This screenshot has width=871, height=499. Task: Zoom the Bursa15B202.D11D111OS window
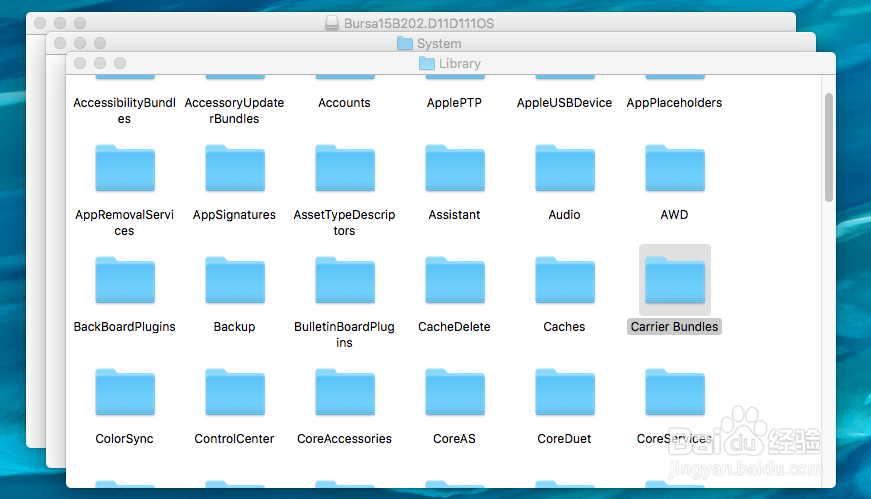tap(80, 23)
